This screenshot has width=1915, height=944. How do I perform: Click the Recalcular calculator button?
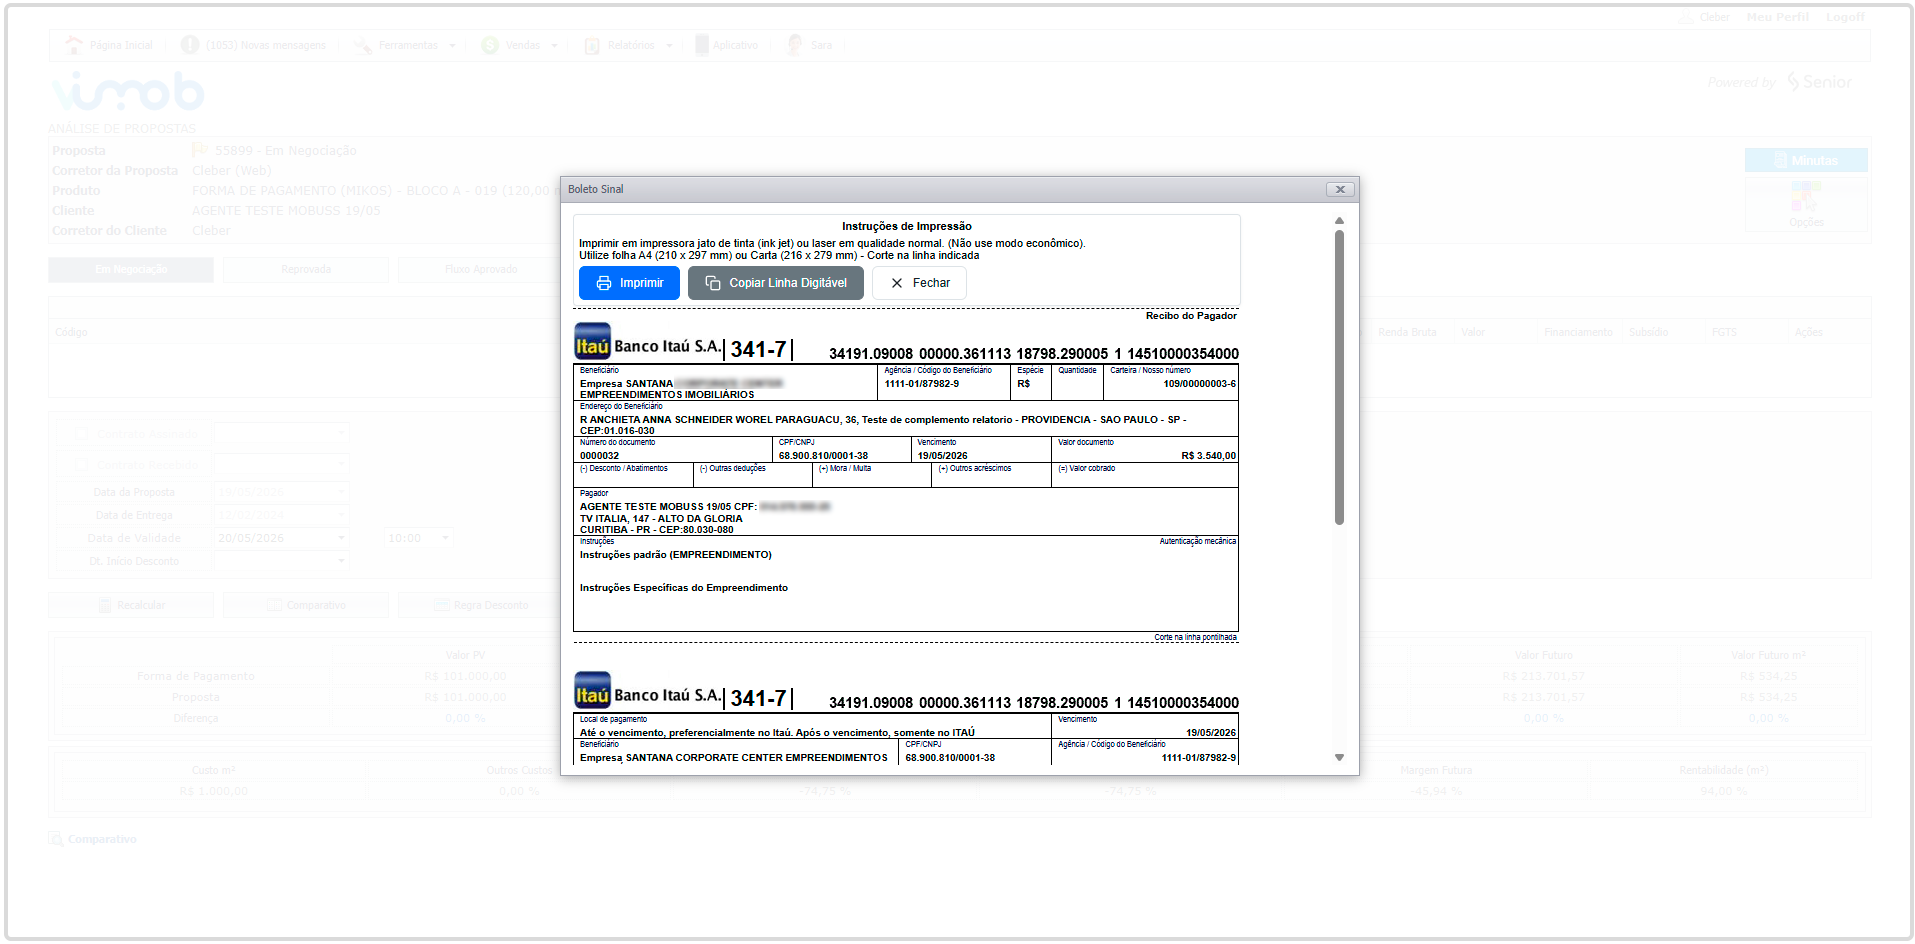point(131,605)
